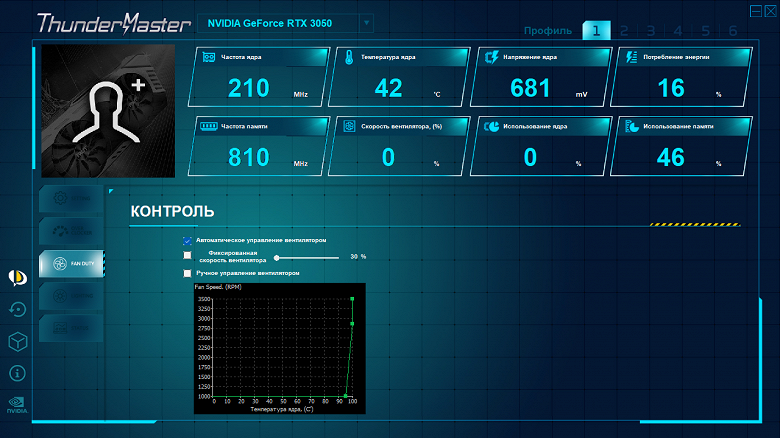Screen dimensions: 780x438
Task: Switch to profile 2
Action: (x=624, y=31)
